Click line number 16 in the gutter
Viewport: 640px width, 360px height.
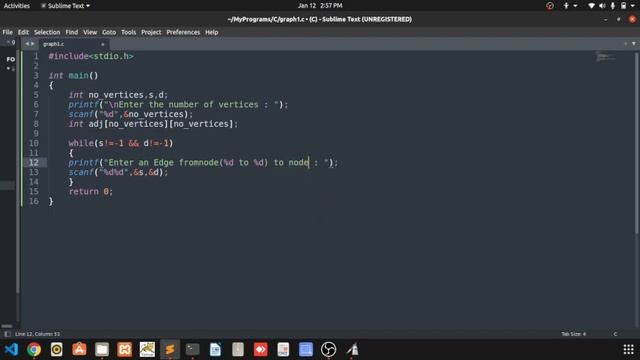pyautogui.click(x=33, y=201)
